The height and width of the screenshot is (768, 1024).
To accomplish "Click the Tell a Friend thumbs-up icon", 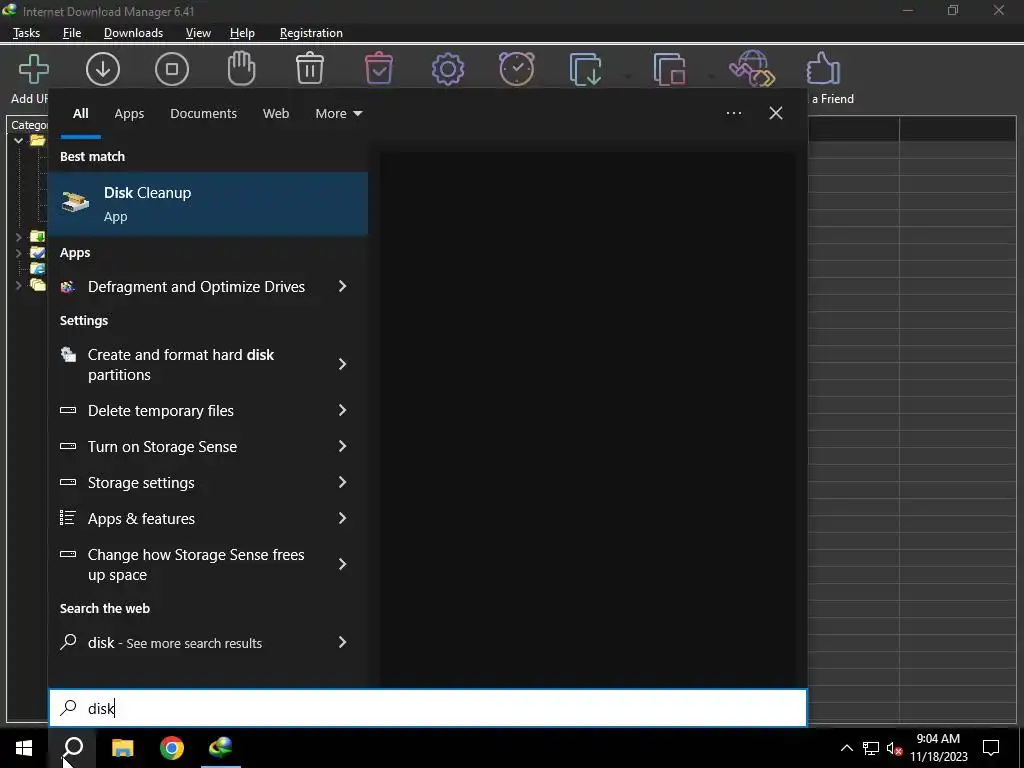I will 823,69.
